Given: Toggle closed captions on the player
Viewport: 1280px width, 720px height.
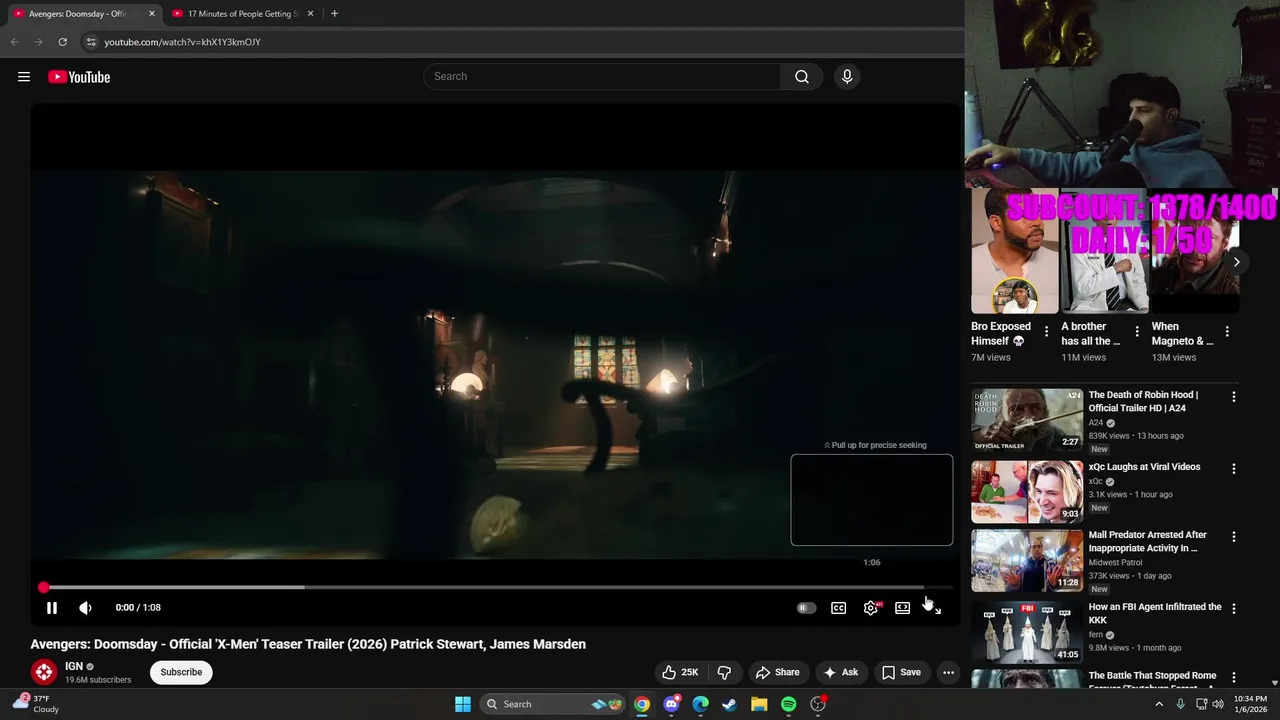Looking at the screenshot, I should pyautogui.click(x=838, y=607).
